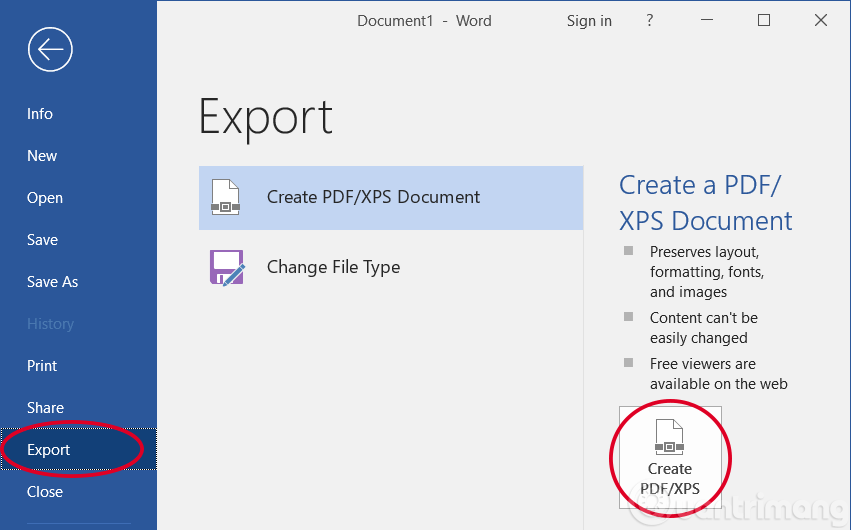Click Save in the left sidebar
This screenshot has width=851, height=530.
click(43, 240)
